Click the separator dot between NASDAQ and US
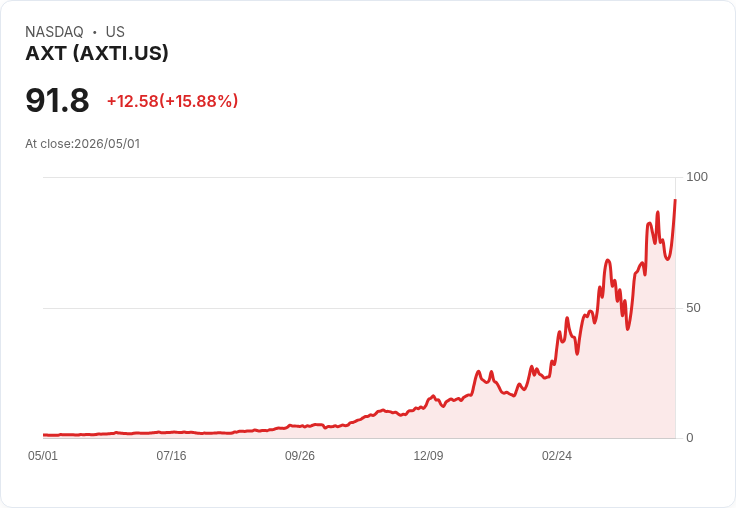The image size is (736, 508). tap(94, 32)
